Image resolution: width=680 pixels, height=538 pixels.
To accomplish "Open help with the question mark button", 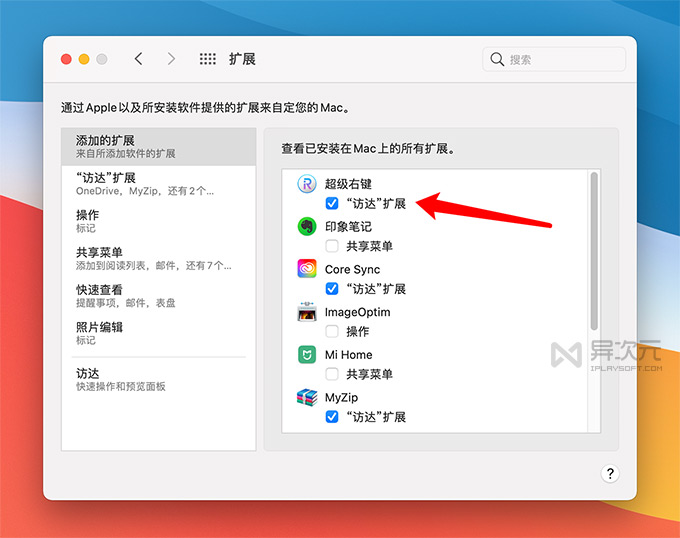I will point(610,474).
